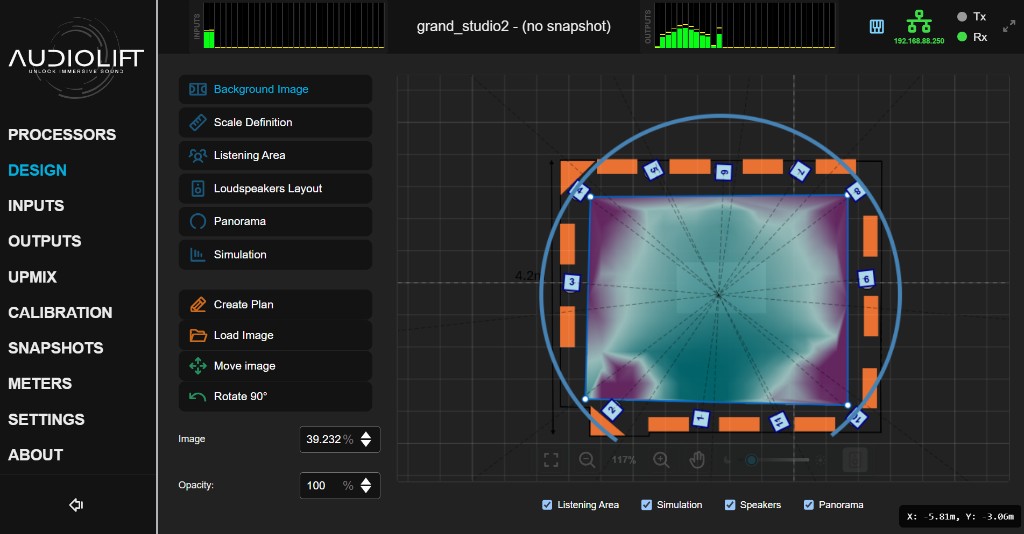Viewport: 1024px width, 534px height.
Task: Click the X Y coordinates readout
Action: [x=960, y=516]
